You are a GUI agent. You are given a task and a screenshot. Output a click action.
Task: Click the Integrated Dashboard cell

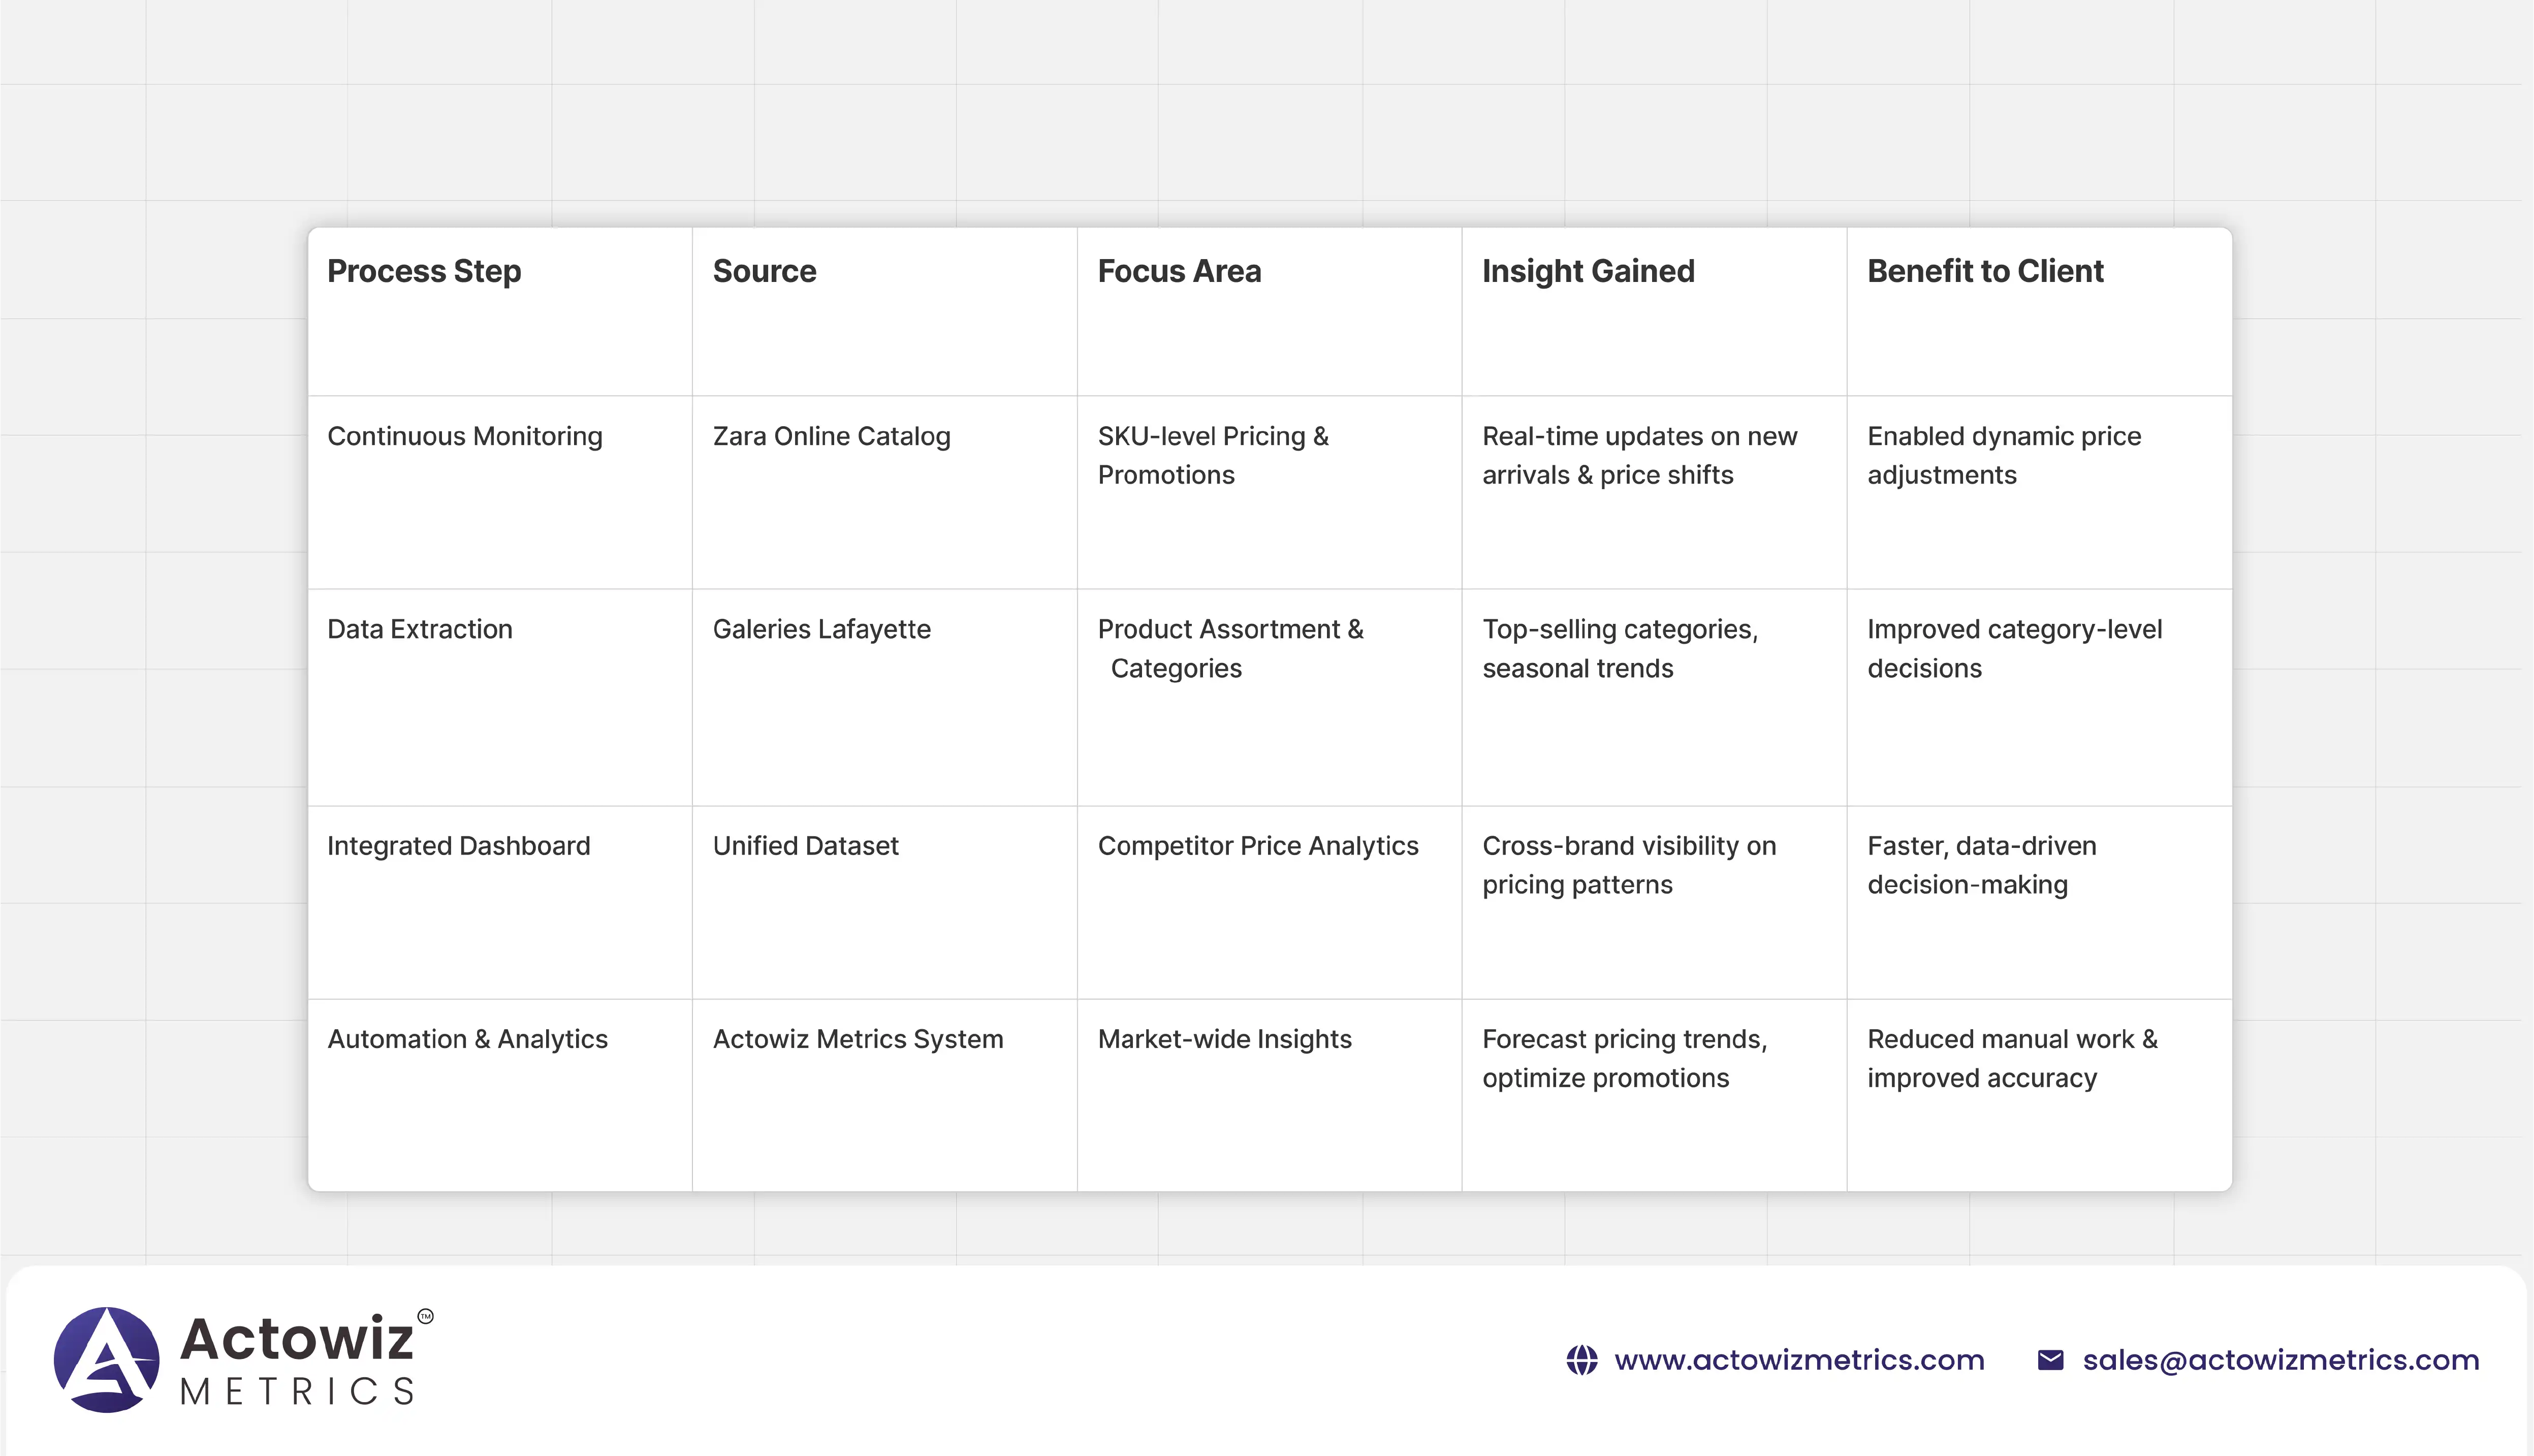coord(458,846)
